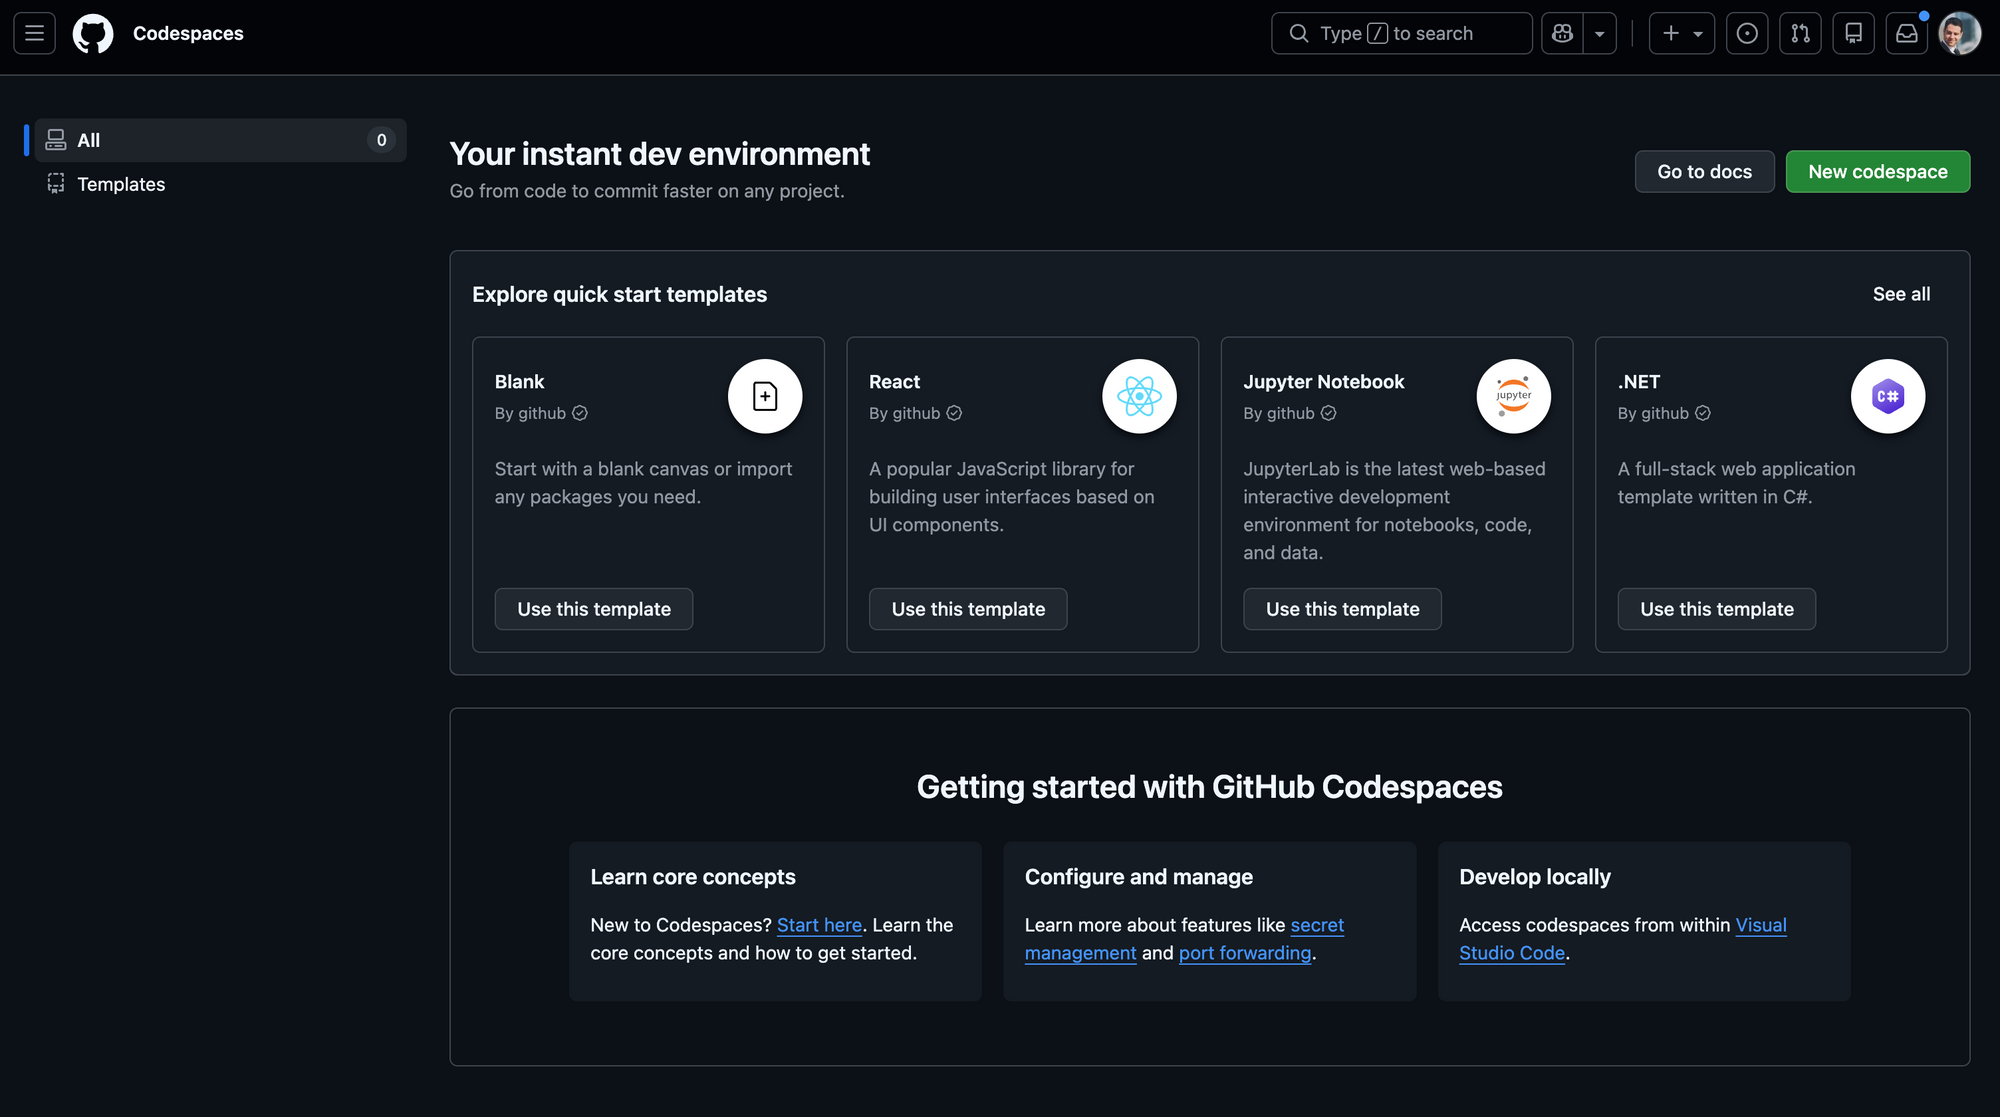Open the notifications inbox icon
This screenshot has width=2000, height=1117.
pyautogui.click(x=1906, y=33)
